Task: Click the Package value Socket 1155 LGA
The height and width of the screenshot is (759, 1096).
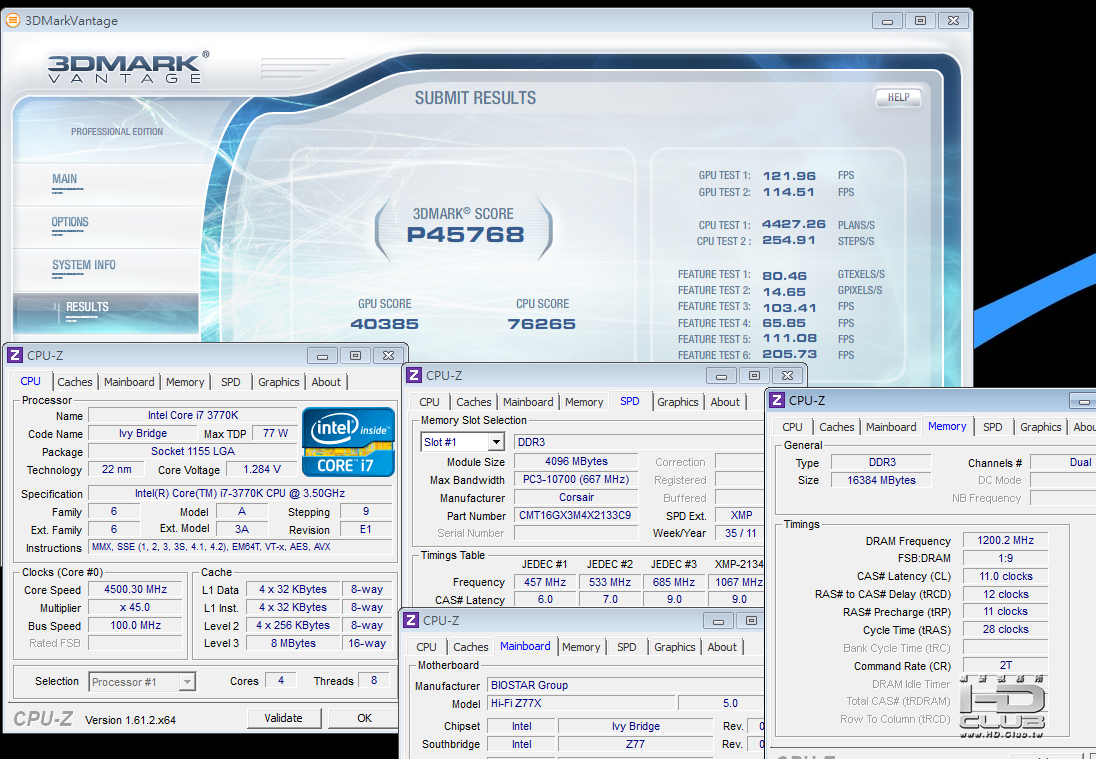Action: (193, 451)
